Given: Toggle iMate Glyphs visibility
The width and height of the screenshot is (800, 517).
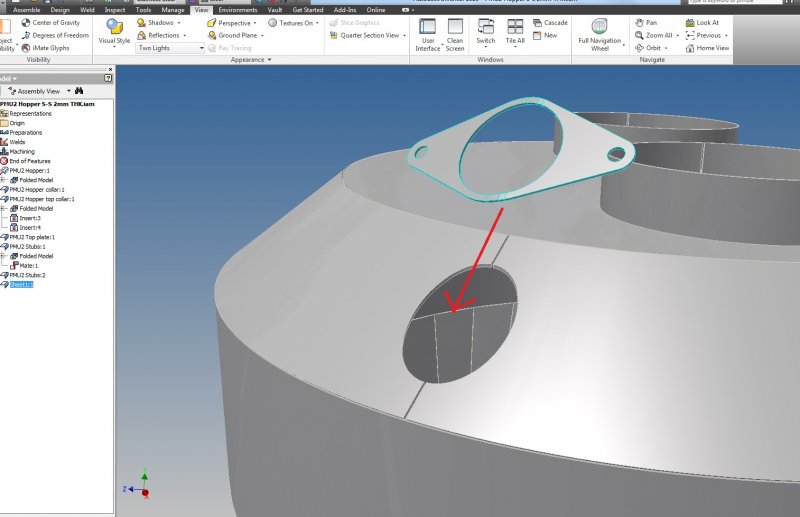Looking at the screenshot, I should click(45, 48).
